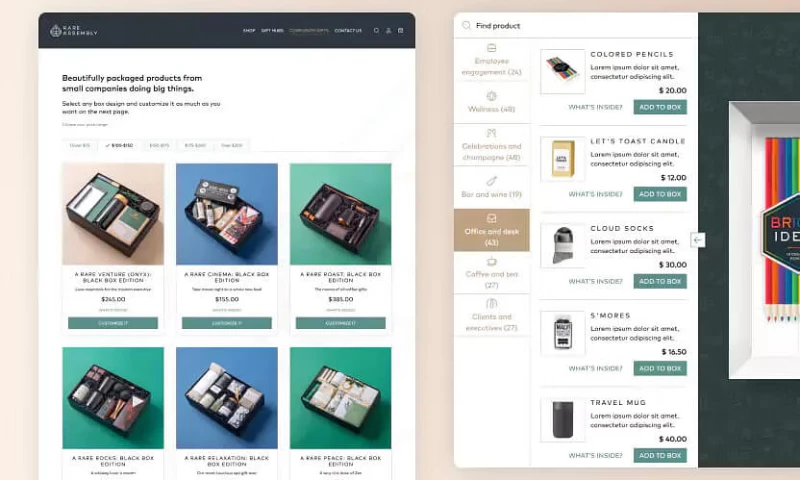Open the SHOP menu item
The height and width of the screenshot is (480, 800).
tap(249, 31)
